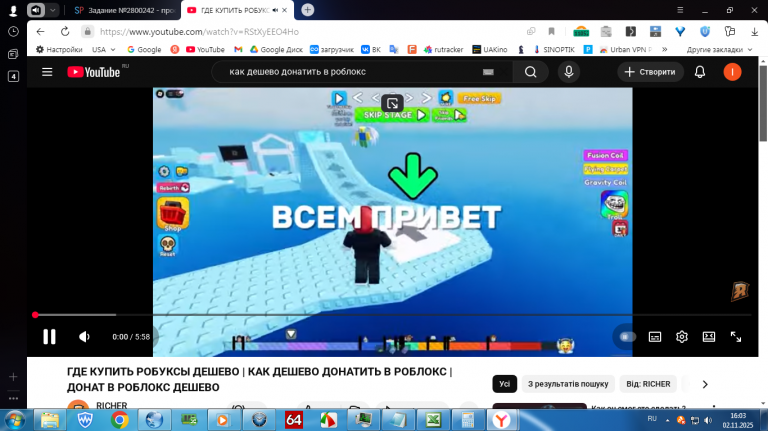Screen dimensions: 768x431
Task: Bookmark this page with the ribbon icon
Action: [x=552, y=31]
